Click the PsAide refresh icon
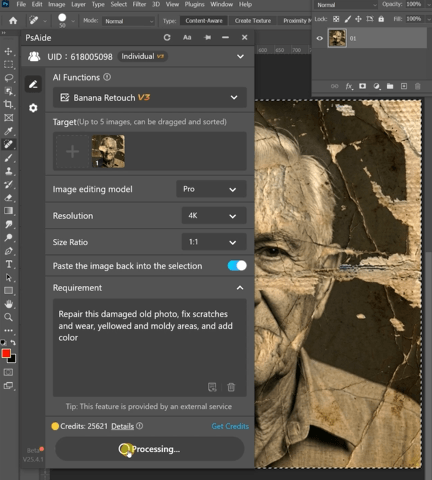Image resolution: width=432 pixels, height=480 pixels. [167, 38]
